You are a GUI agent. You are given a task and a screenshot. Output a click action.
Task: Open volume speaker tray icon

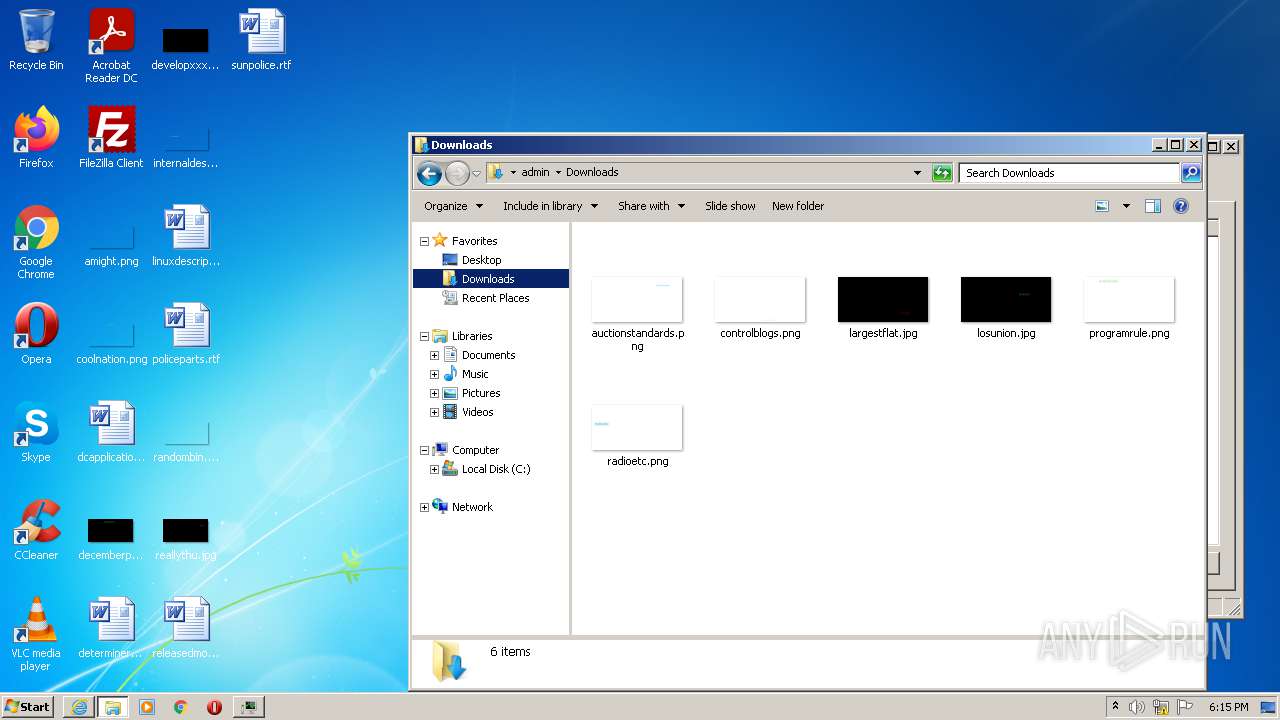(1137, 707)
